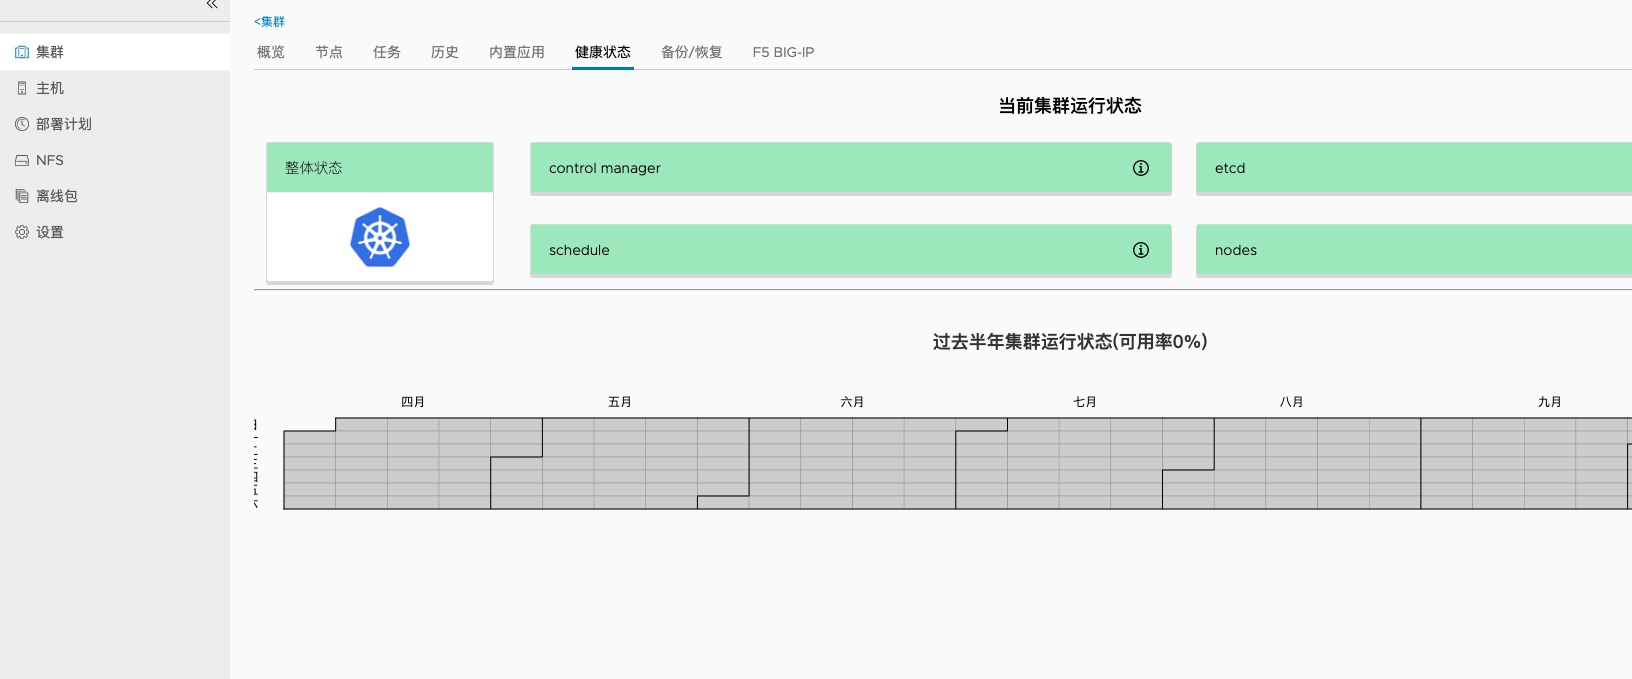
Task: Click the 过去半年集群运行状态 availability heading
Action: click(x=1070, y=342)
